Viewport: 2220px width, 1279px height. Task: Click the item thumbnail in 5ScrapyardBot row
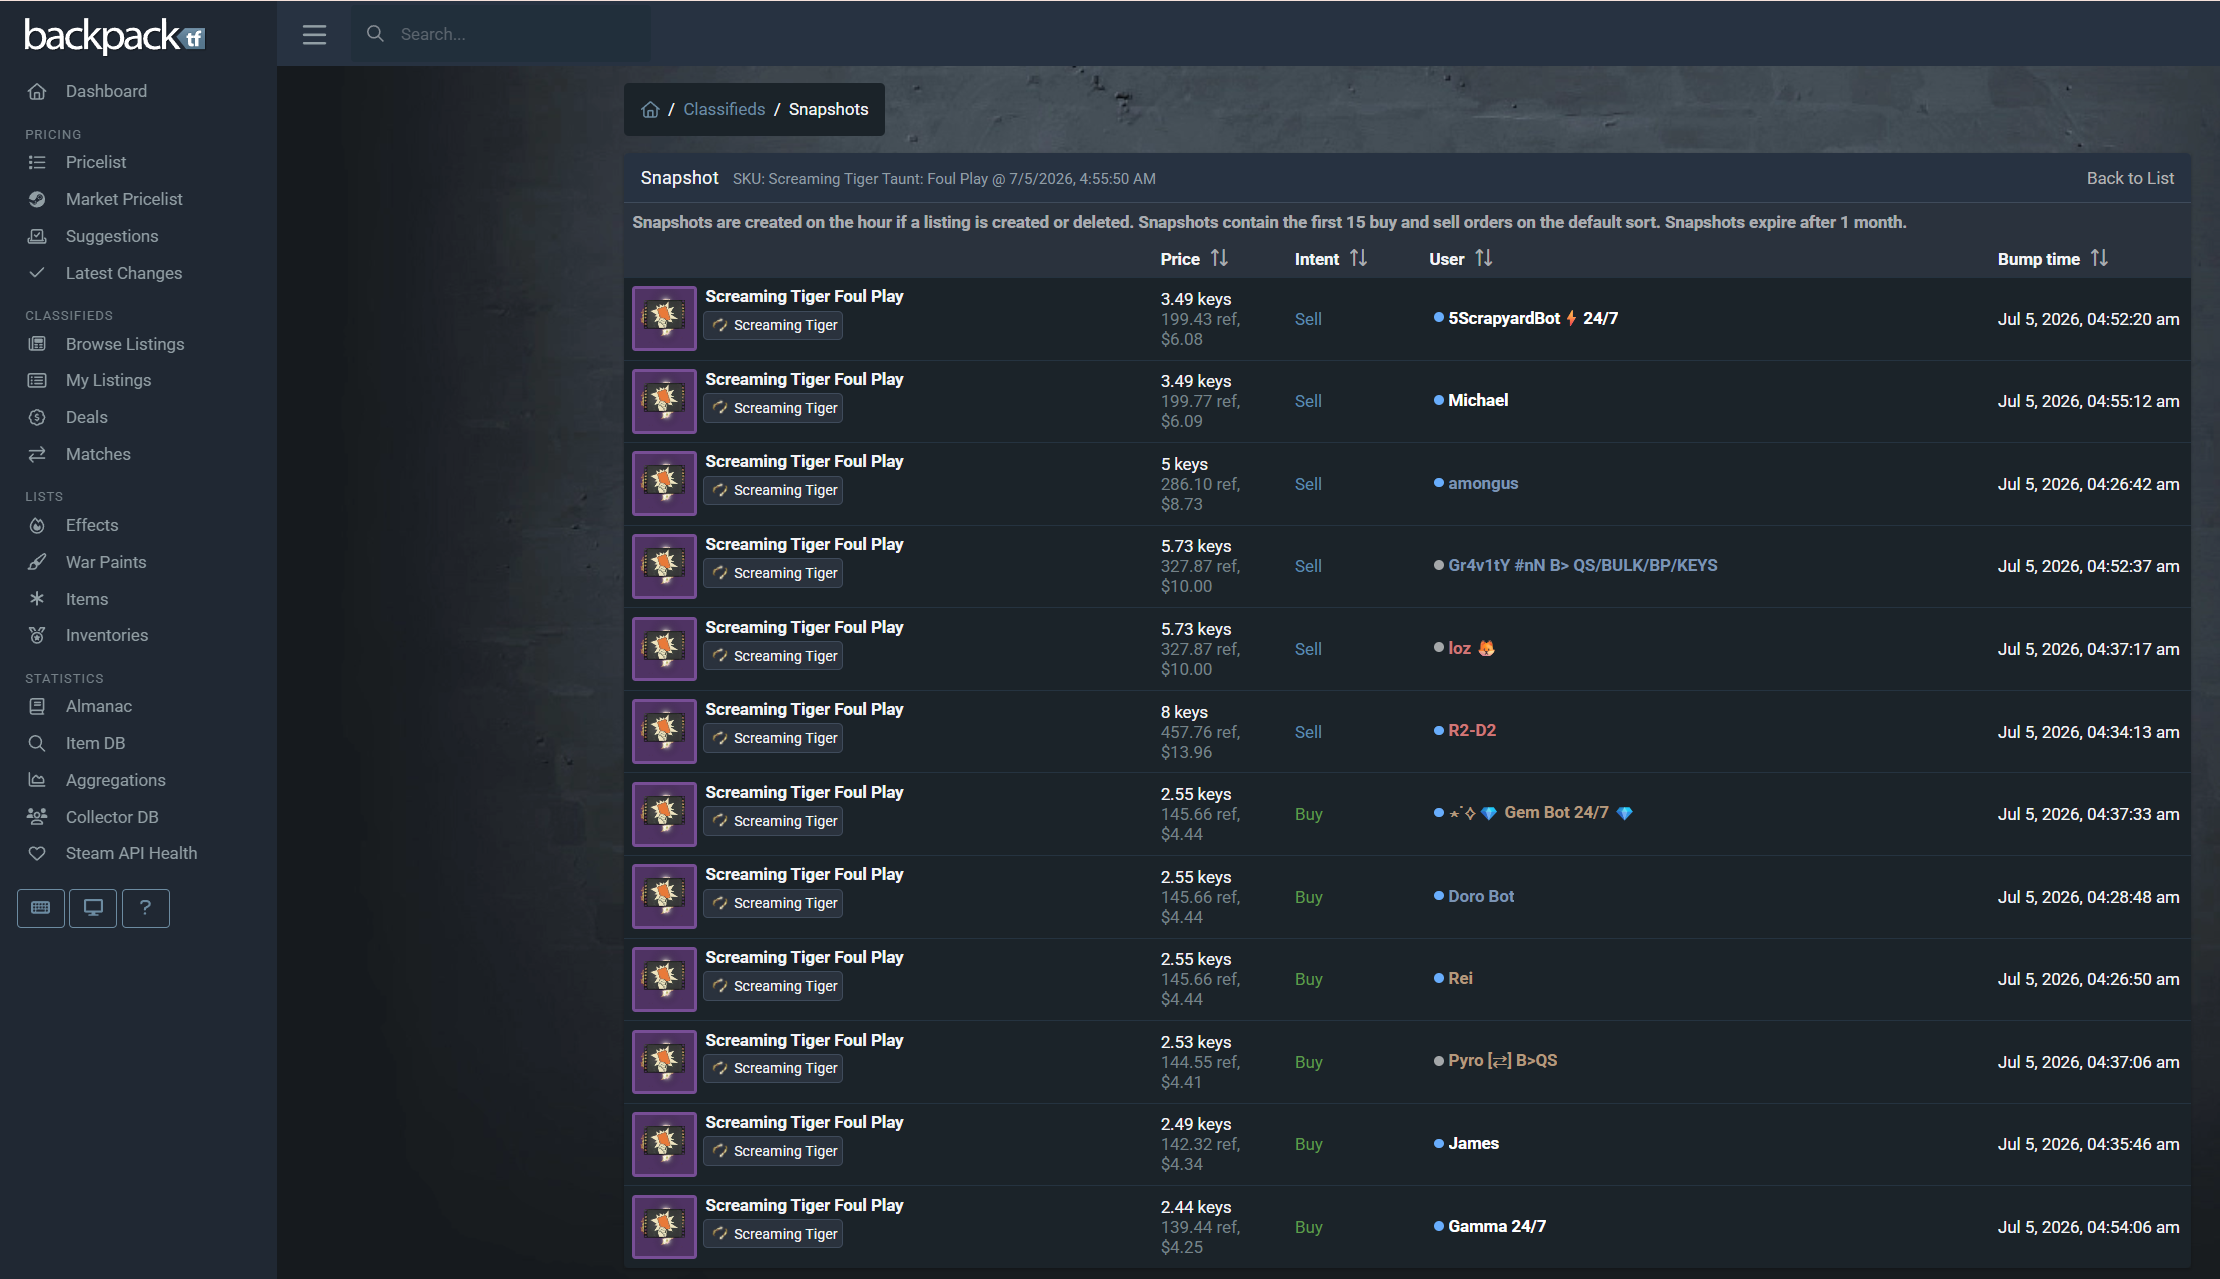point(664,319)
